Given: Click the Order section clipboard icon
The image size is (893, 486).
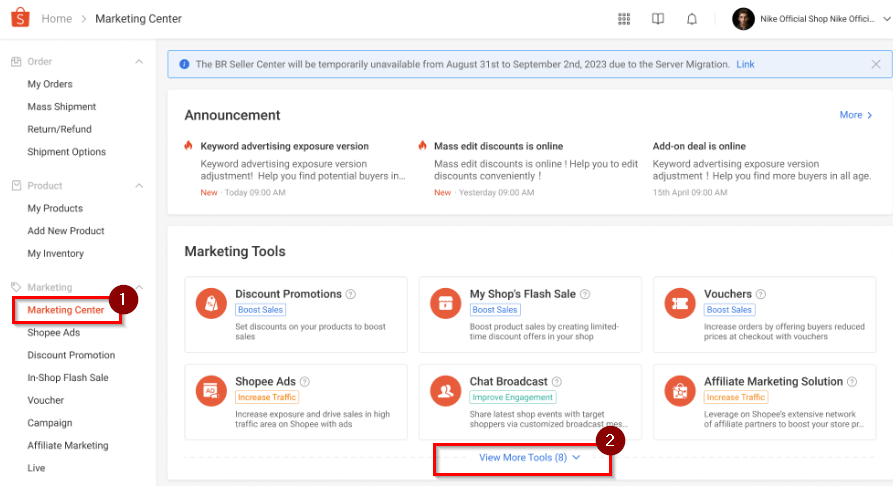Looking at the screenshot, I should tap(16, 62).
